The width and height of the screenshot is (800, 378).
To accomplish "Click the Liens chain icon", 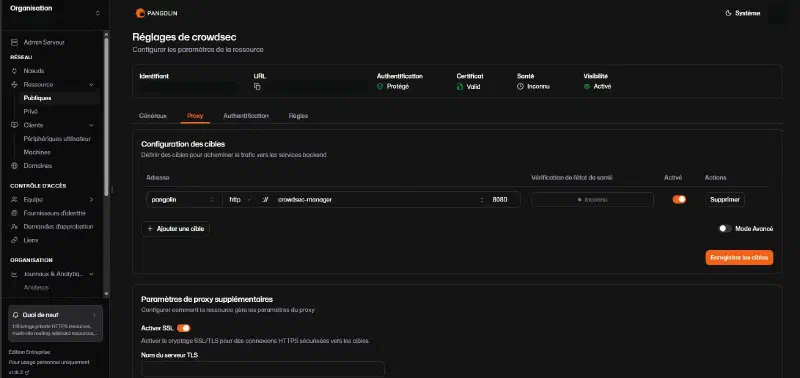I will pyautogui.click(x=14, y=240).
